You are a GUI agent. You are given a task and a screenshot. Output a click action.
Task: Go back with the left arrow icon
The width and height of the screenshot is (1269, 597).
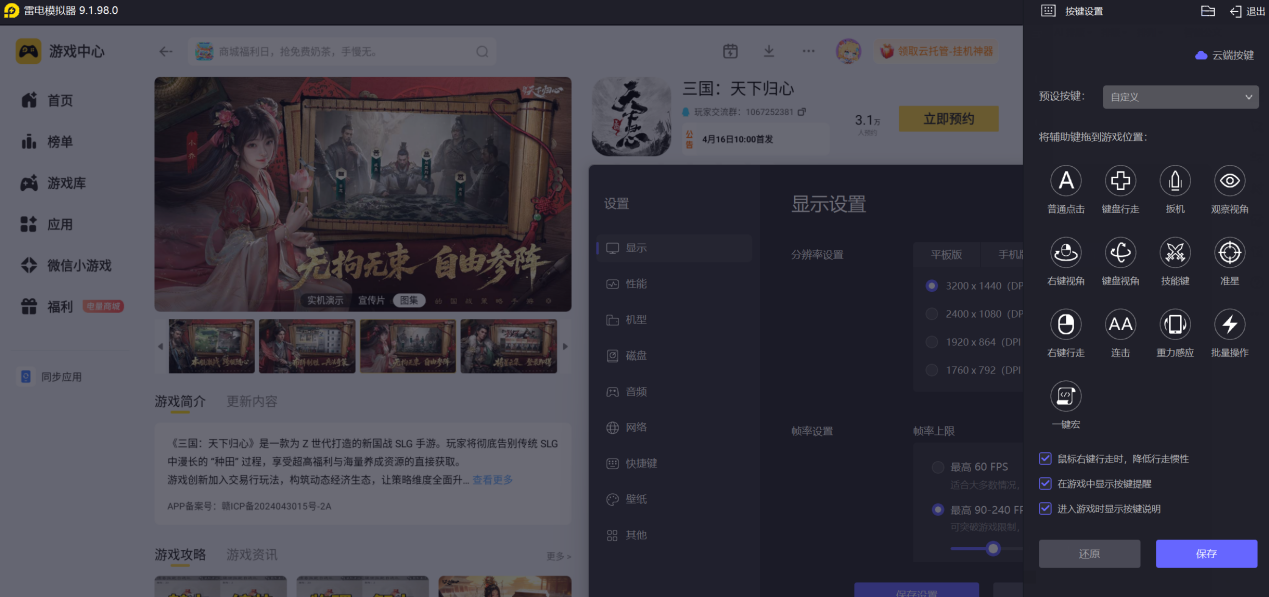pos(166,51)
